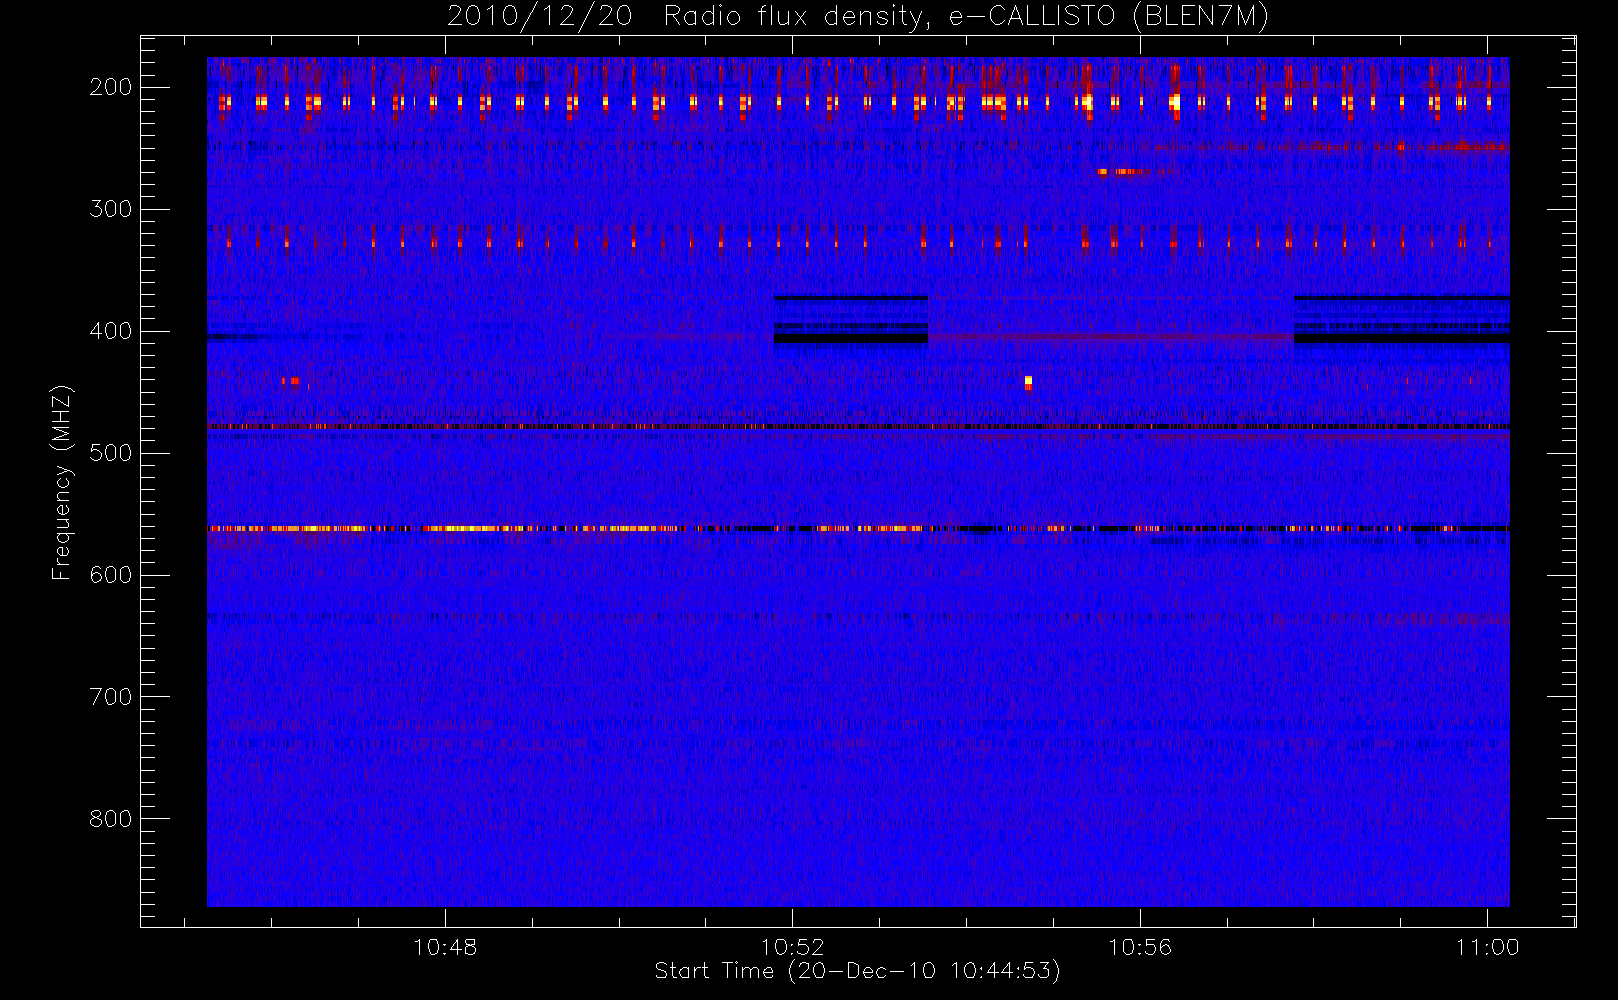Click the 'Frequency (MHz)' y-axis label
1618x1000 pixels.
(62, 482)
